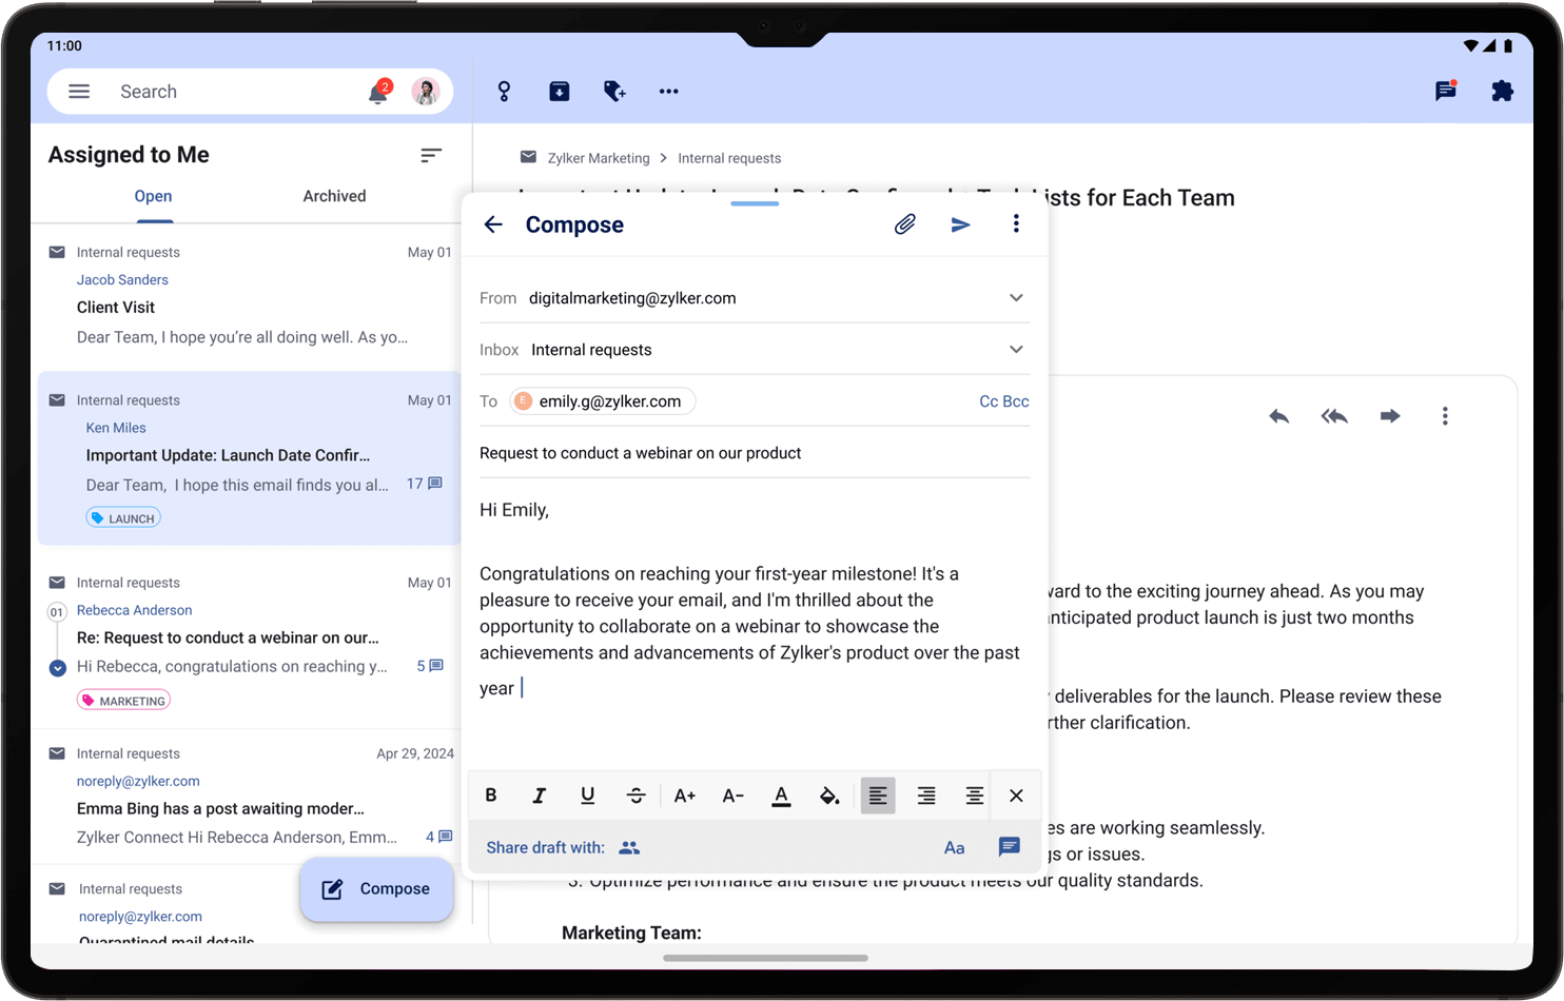
Task: Open Emma Bing post awaiting moderation email
Action: 250,799
